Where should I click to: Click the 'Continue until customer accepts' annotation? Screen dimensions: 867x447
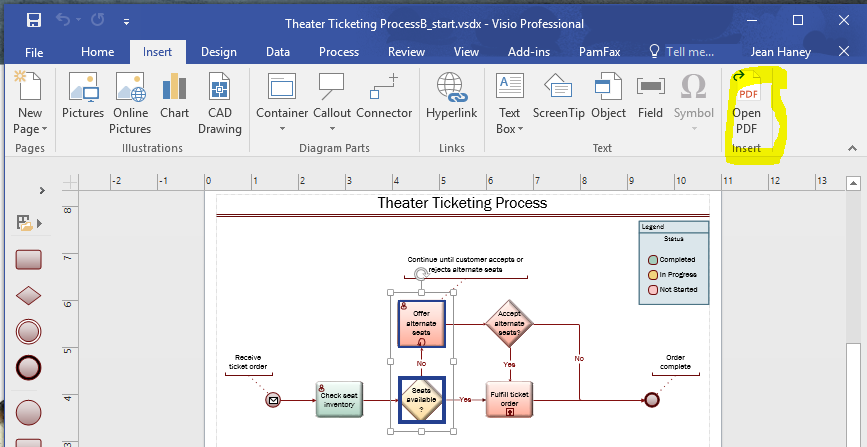coord(465,264)
